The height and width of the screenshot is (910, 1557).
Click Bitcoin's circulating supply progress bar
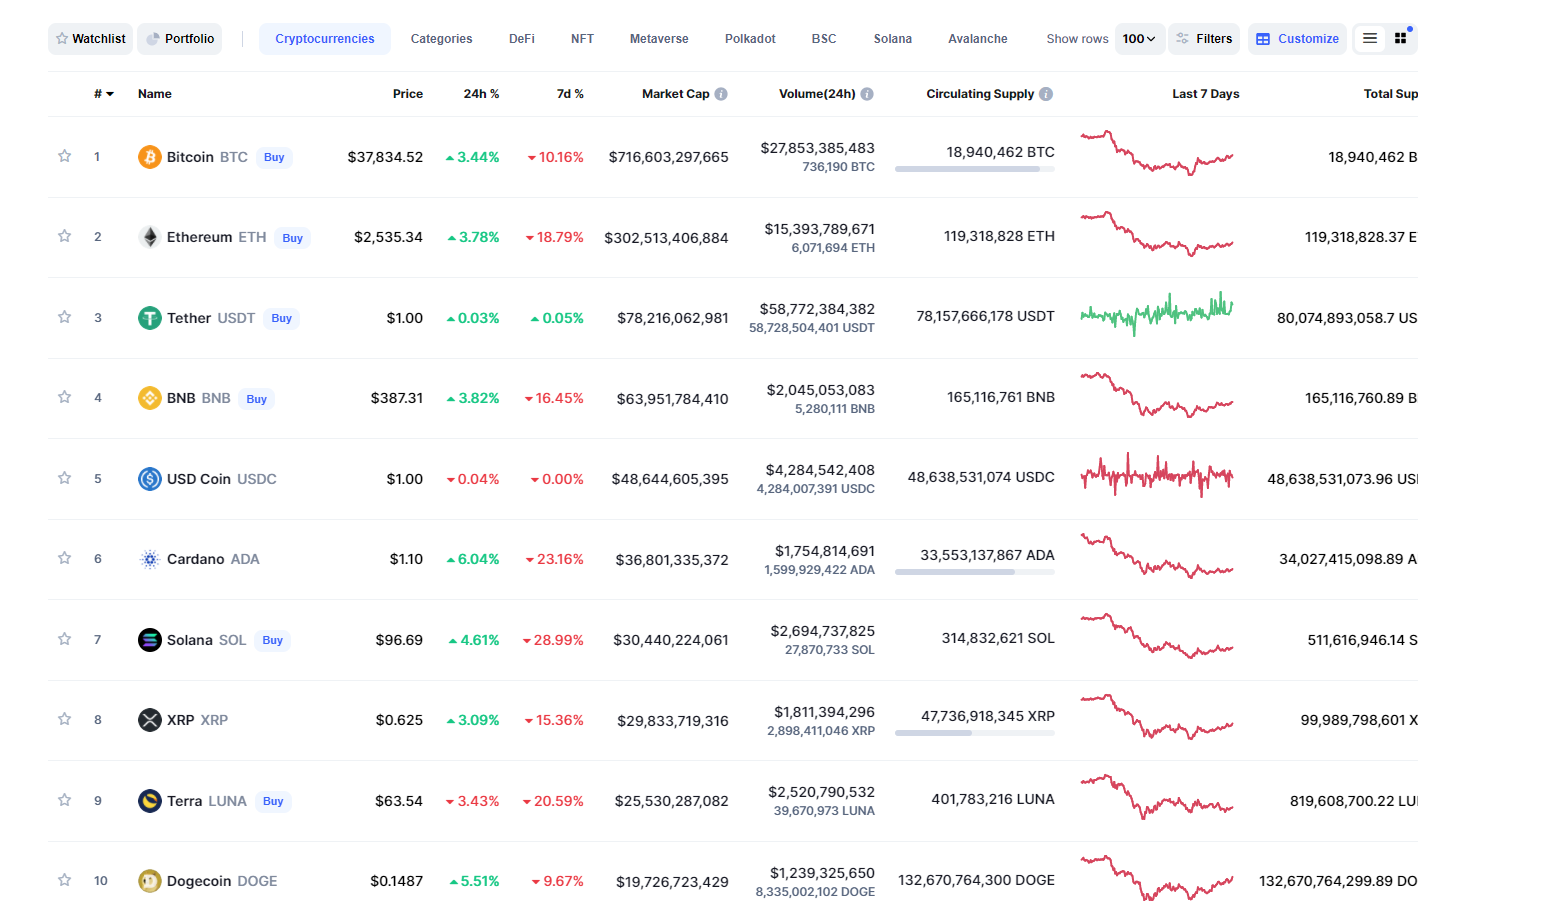point(974,169)
